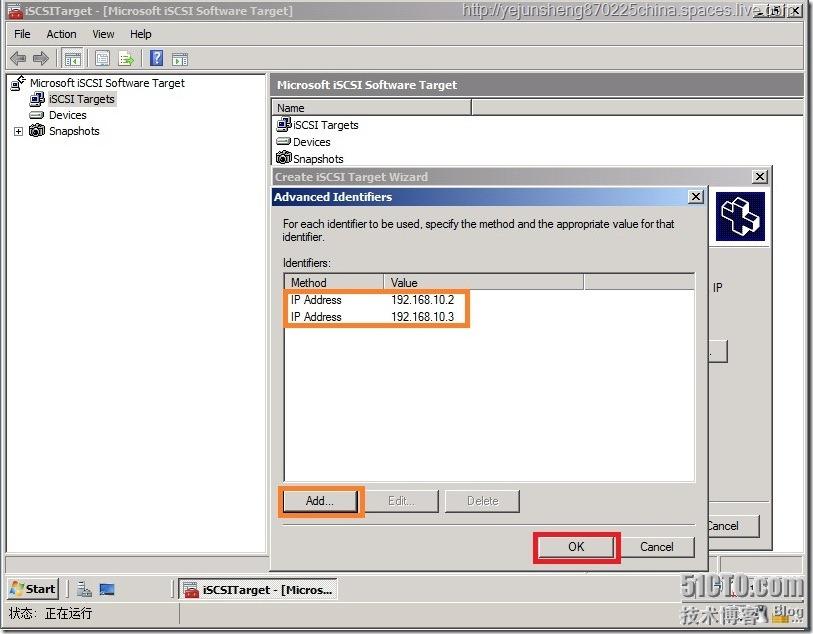Open the File menu

click(22, 34)
